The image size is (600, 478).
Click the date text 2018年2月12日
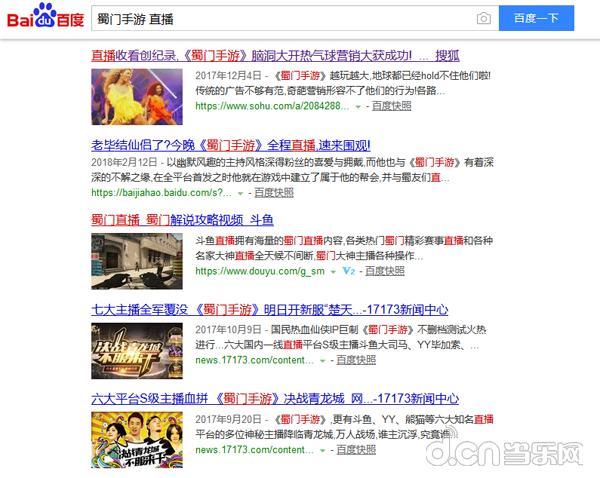[x=124, y=163]
